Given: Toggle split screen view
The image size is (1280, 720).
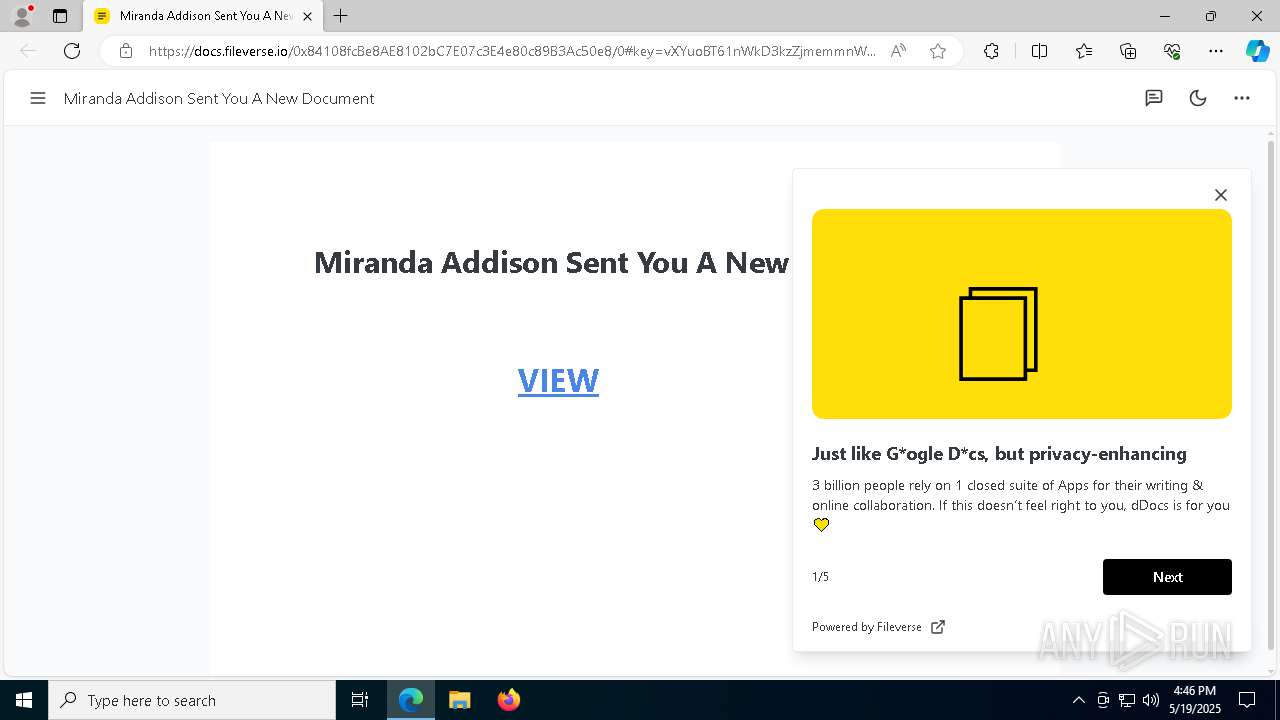Looking at the screenshot, I should pos(1039,51).
